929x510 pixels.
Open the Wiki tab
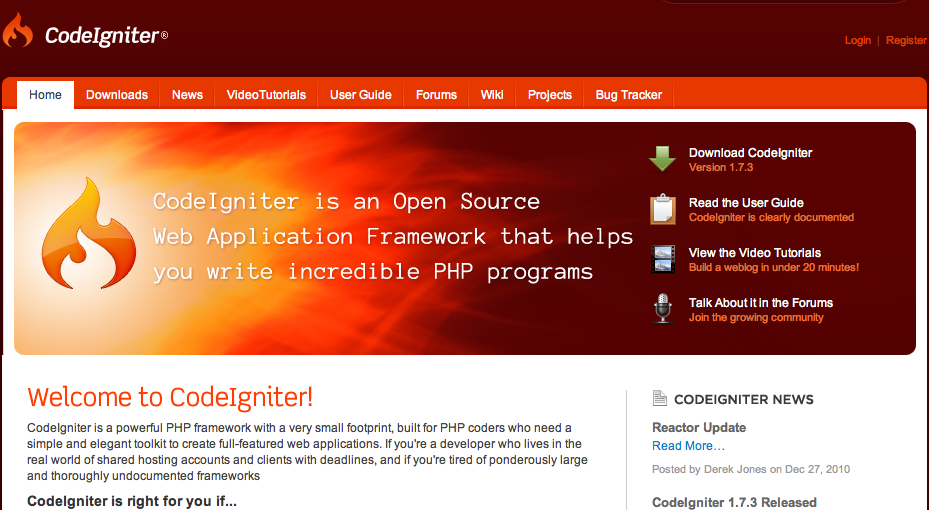492,95
